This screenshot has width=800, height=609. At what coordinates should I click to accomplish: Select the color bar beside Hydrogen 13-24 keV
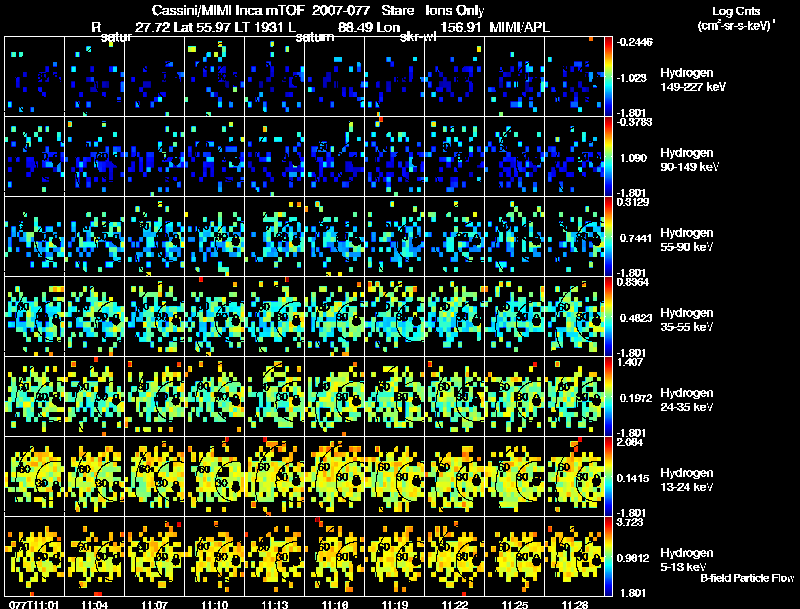point(608,476)
